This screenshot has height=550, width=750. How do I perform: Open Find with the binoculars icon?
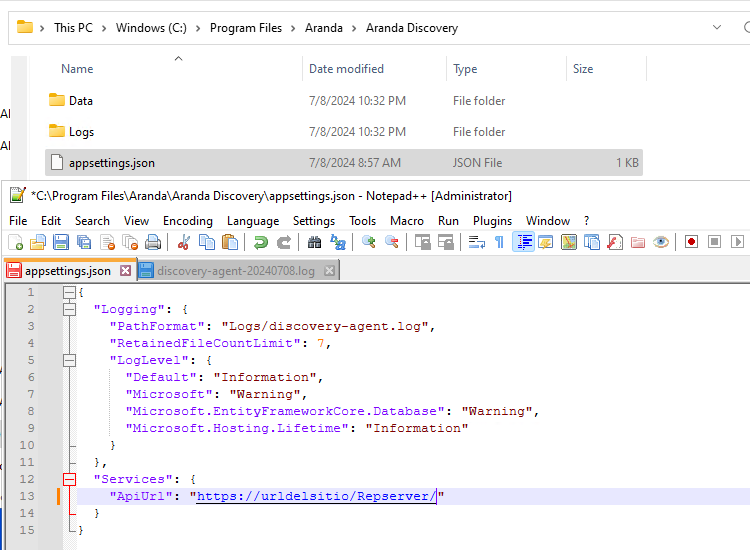pyautogui.click(x=315, y=242)
